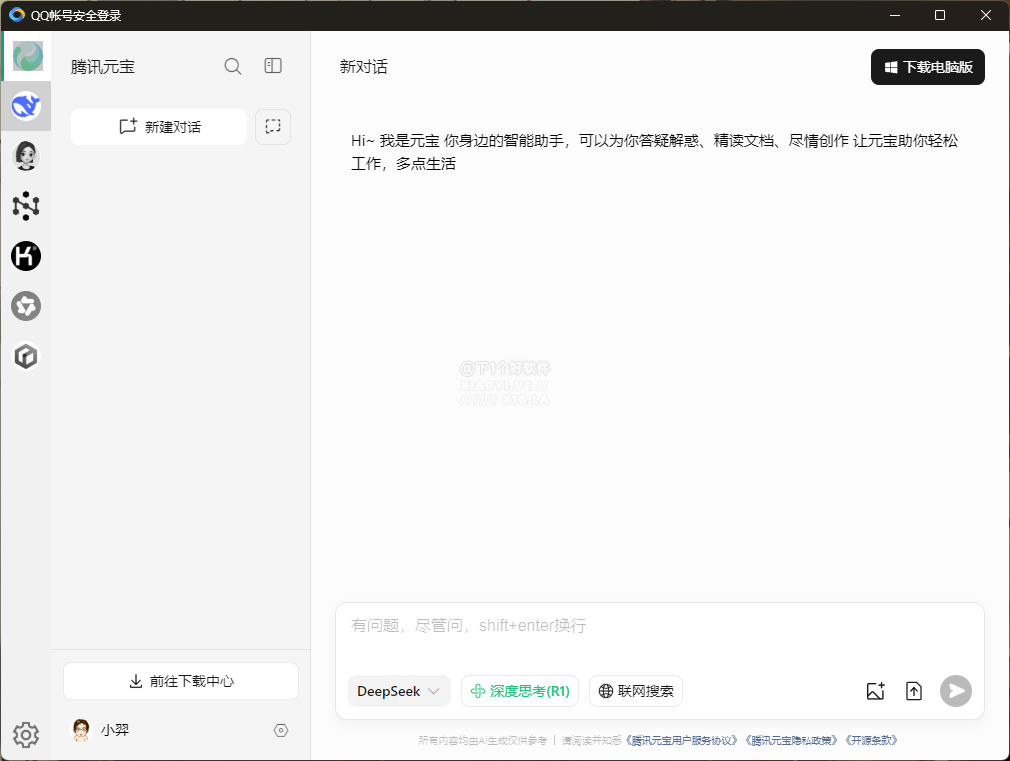Click the file upload icon in input box
Screen dimensions: 1010x761
tap(914, 691)
